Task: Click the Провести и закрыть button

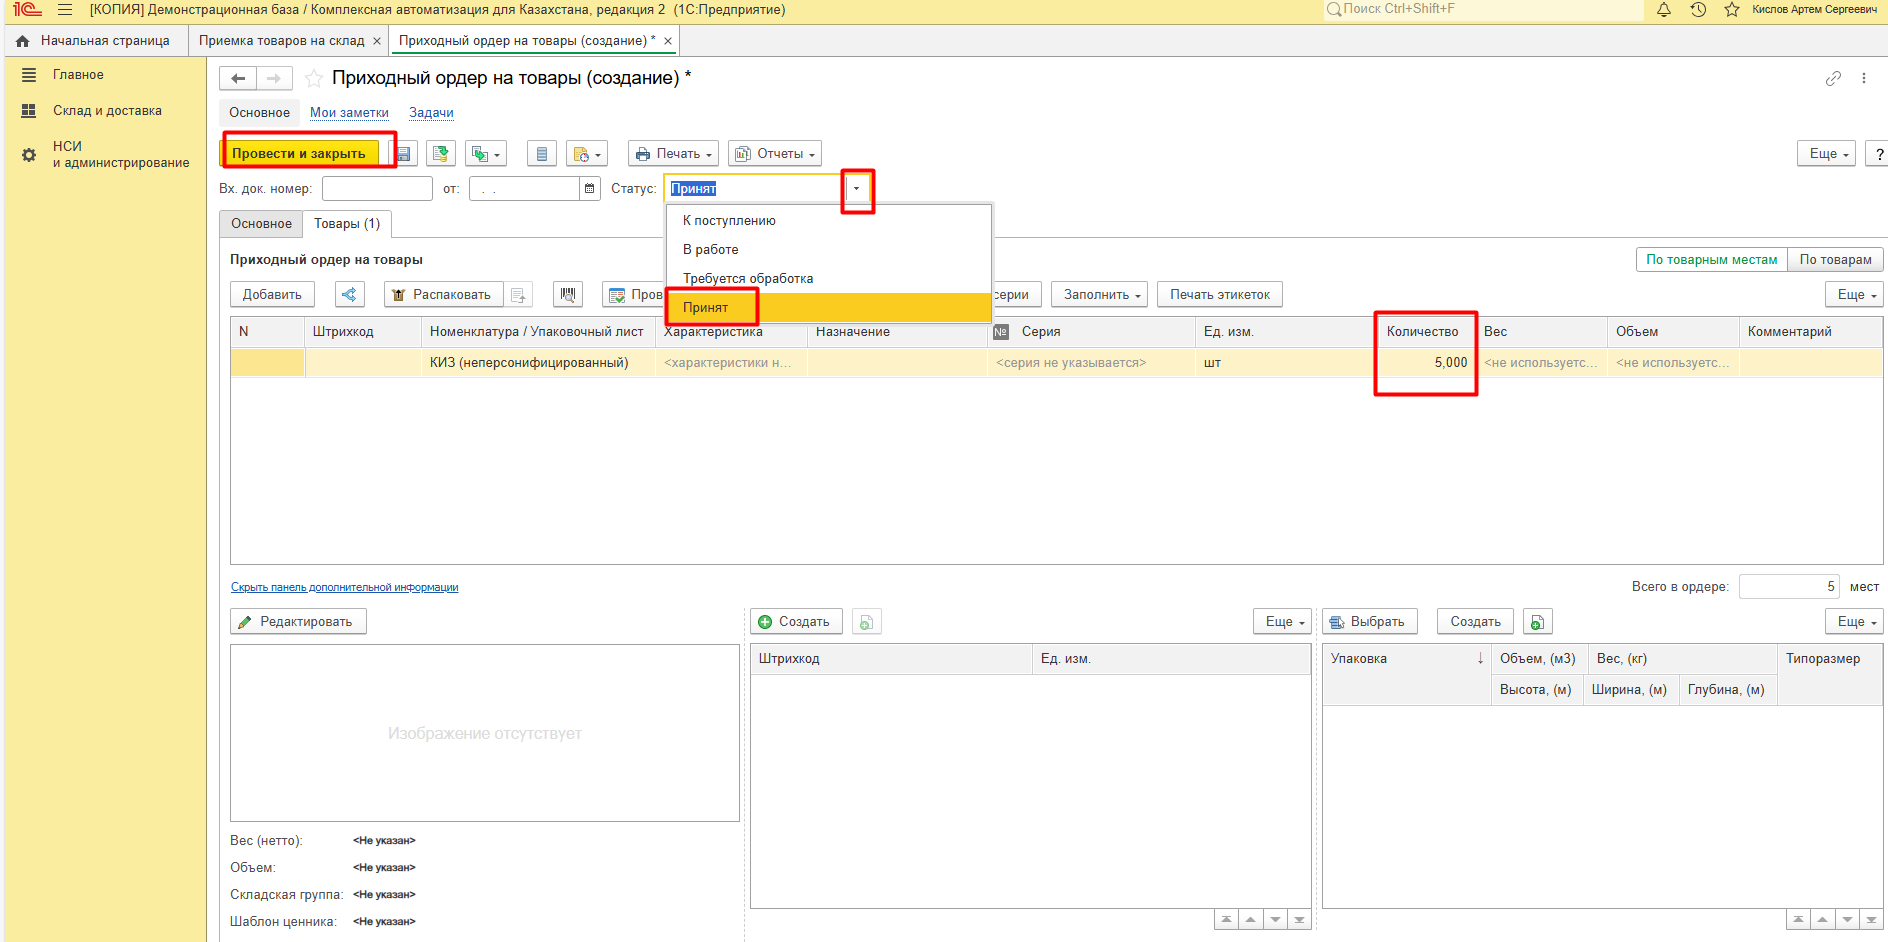Action: [x=299, y=154]
